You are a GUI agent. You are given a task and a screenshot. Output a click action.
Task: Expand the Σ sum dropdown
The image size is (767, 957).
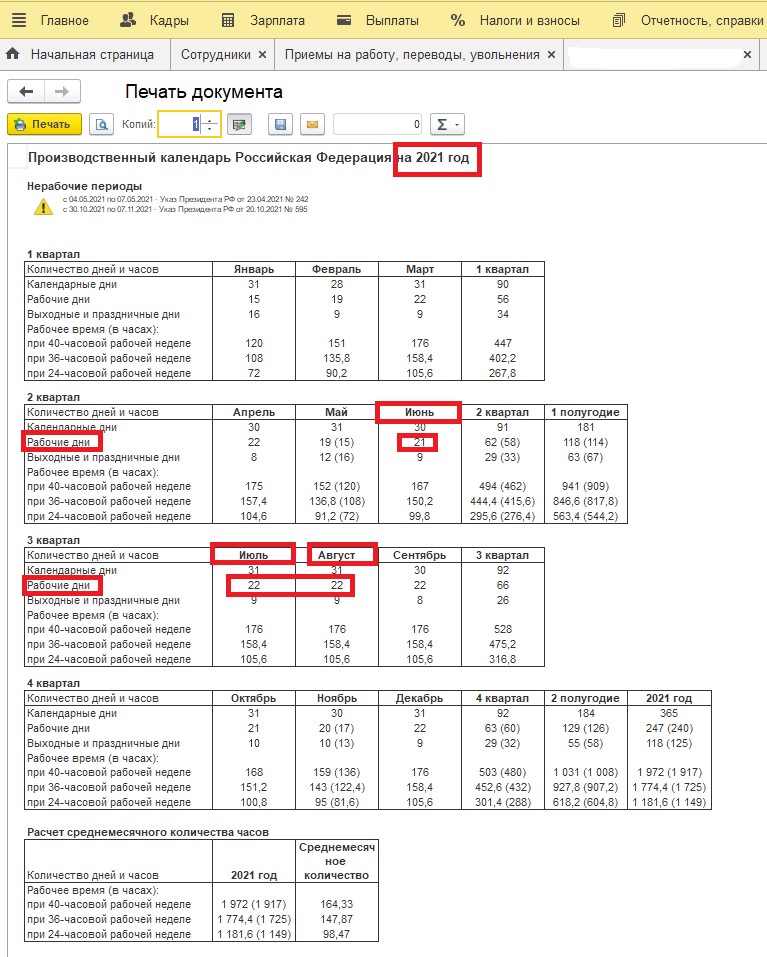pyautogui.click(x=448, y=124)
